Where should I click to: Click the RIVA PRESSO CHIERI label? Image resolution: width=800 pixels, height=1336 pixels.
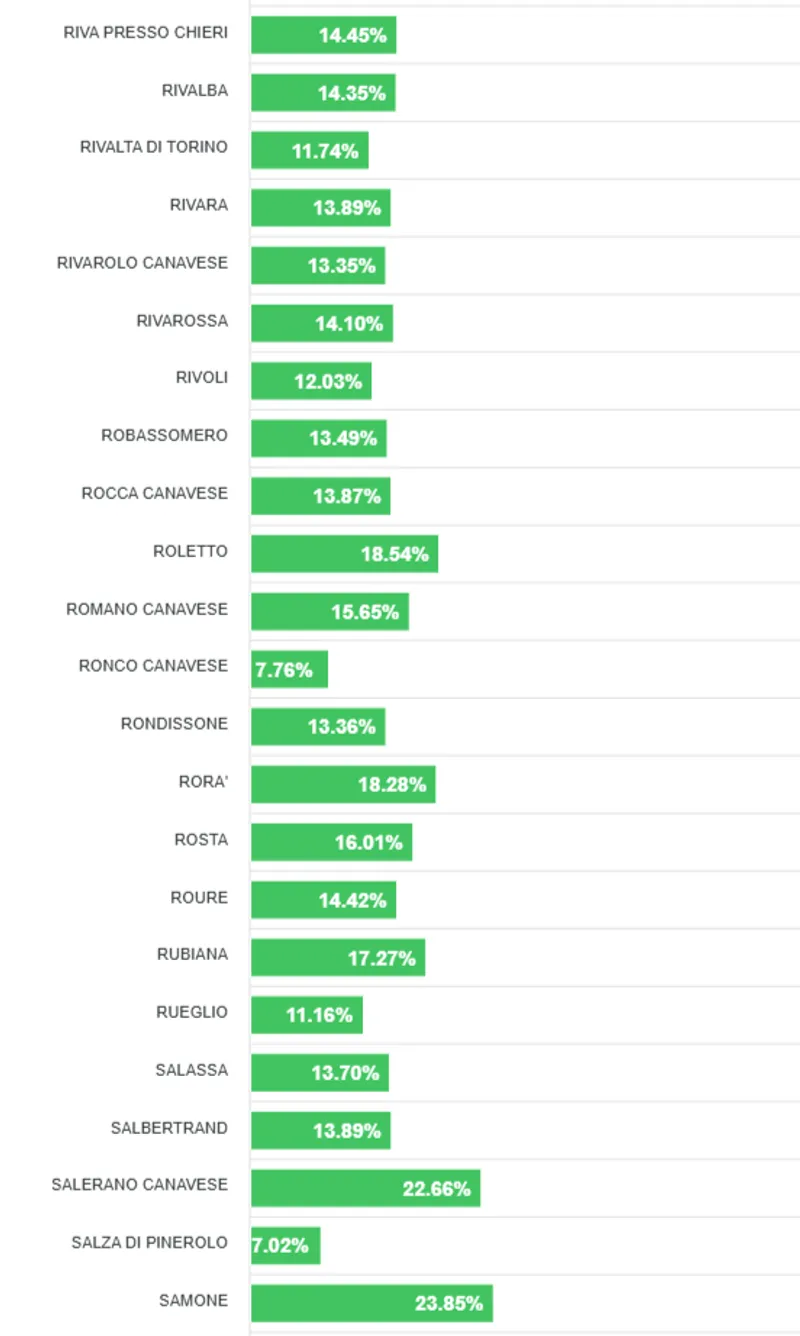pyautogui.click(x=145, y=32)
